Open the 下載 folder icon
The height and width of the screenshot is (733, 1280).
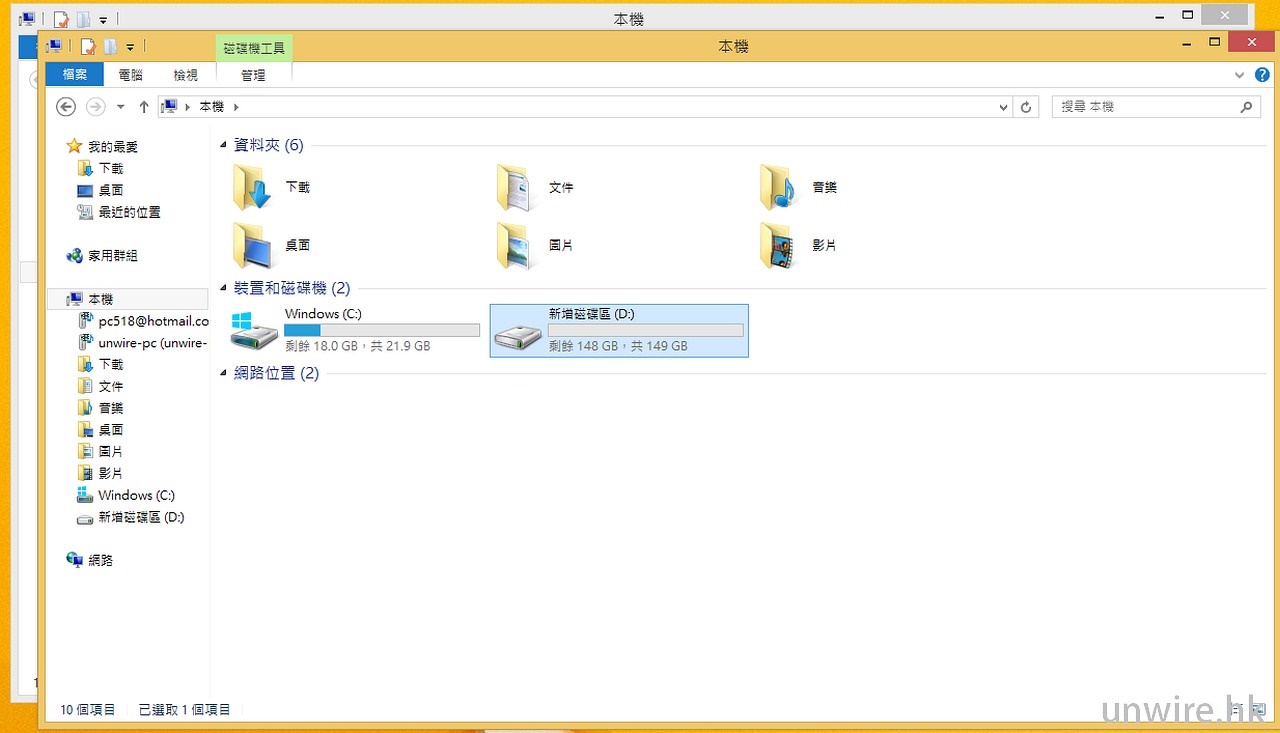[252, 187]
